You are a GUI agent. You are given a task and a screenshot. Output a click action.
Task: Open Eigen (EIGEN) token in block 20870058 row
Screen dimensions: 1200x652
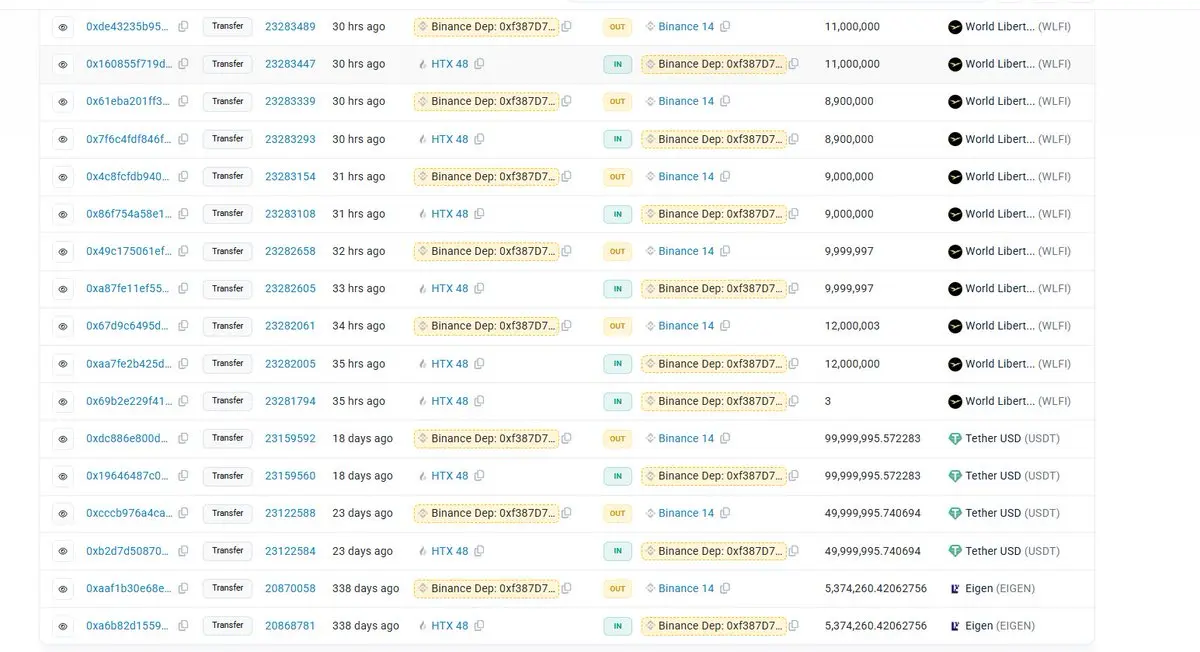(992, 588)
